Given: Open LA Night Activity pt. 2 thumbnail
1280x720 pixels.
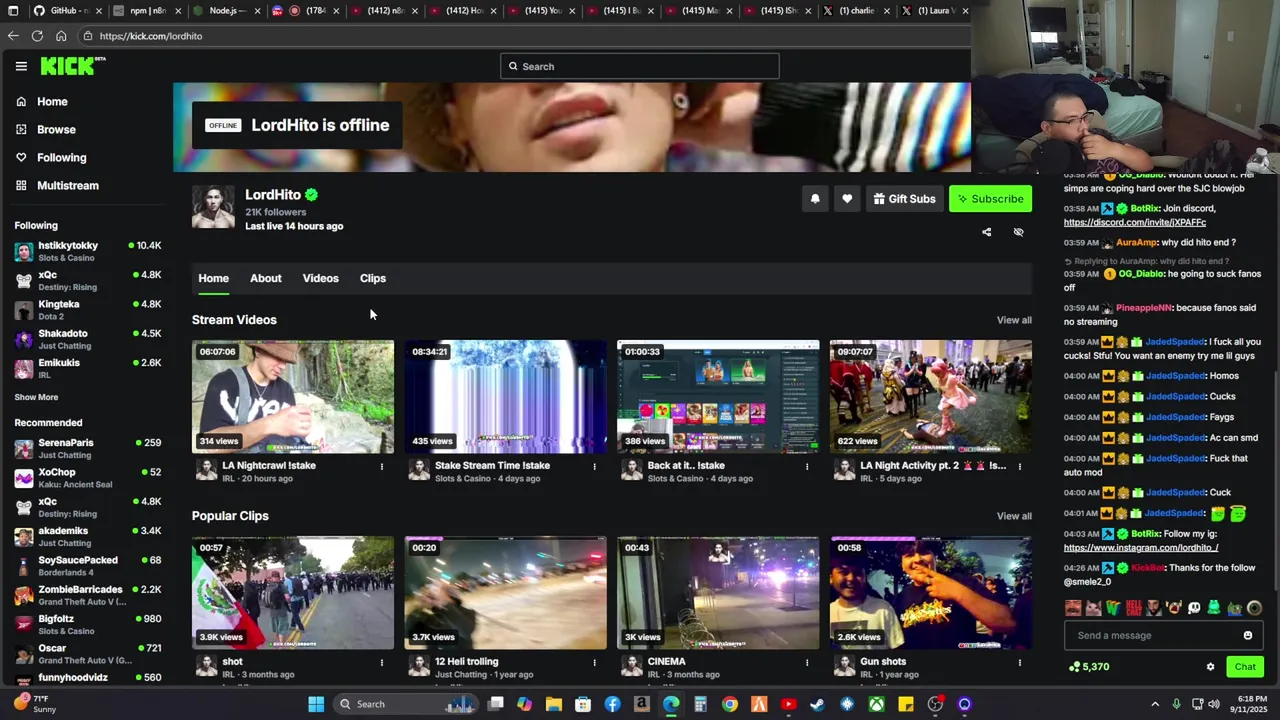Looking at the screenshot, I should pos(931,397).
